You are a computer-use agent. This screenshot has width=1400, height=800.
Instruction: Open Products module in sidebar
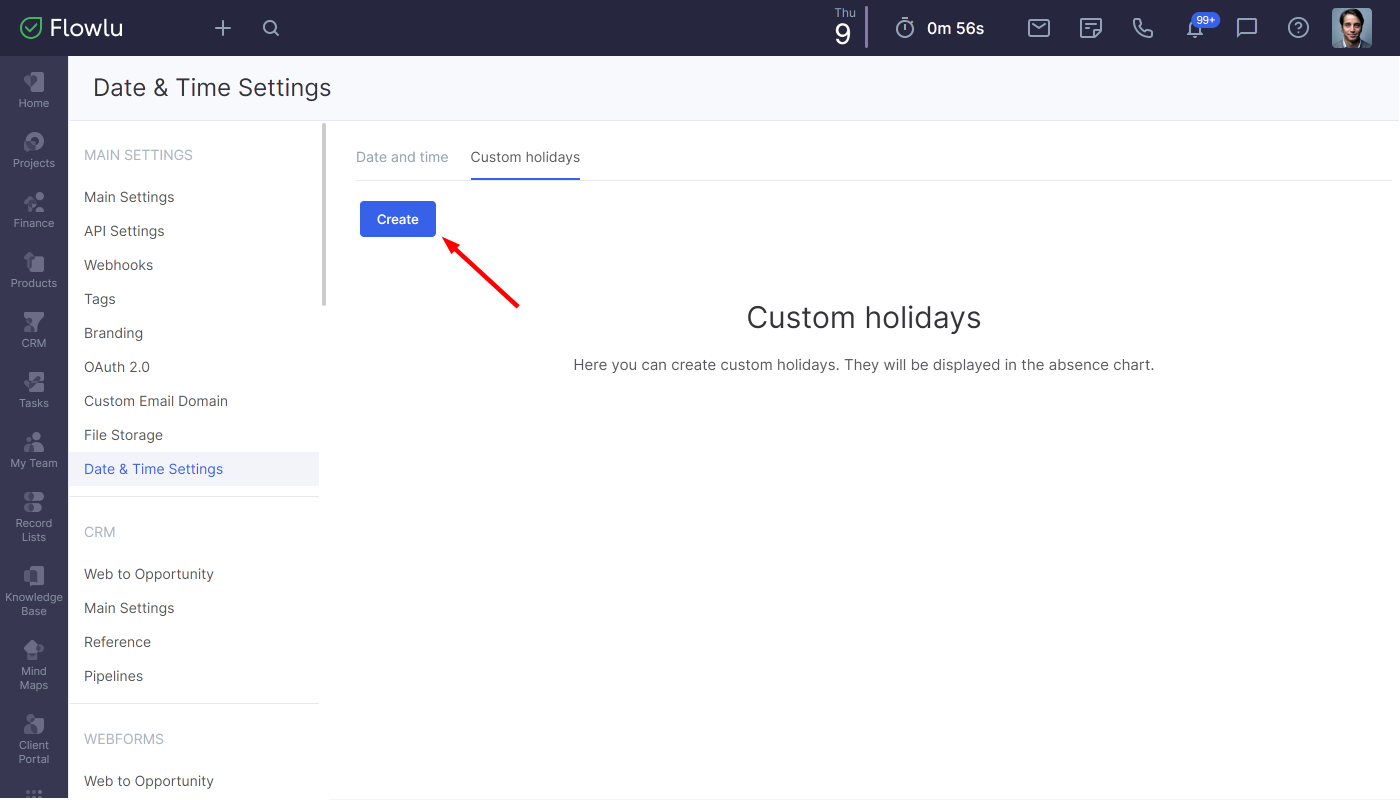pos(34,270)
